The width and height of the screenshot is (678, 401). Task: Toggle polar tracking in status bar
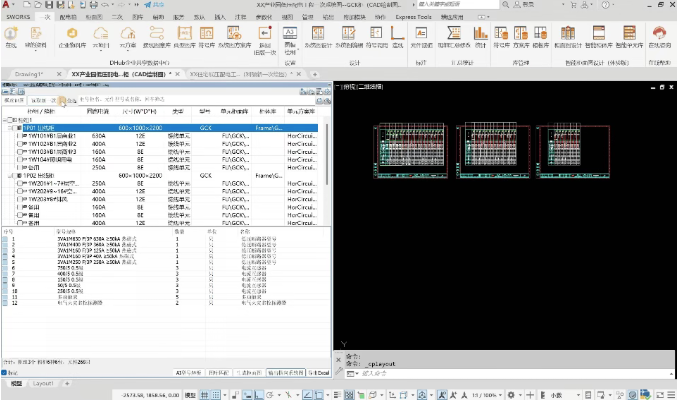270,395
